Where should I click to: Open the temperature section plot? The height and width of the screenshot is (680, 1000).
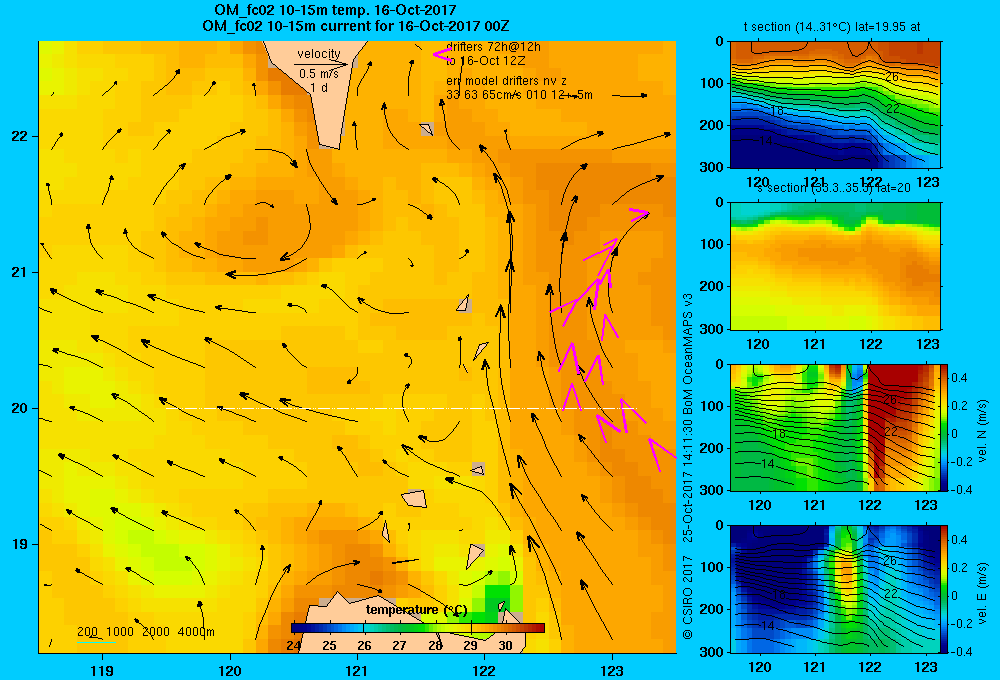(x=835, y=105)
